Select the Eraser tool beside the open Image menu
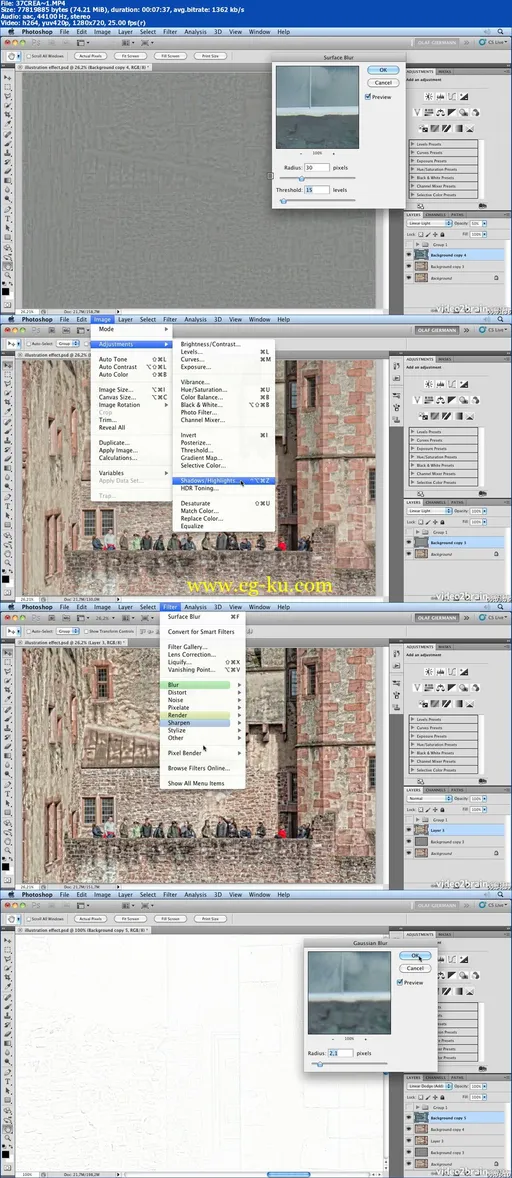The height and width of the screenshot is (1178, 512). point(8,458)
